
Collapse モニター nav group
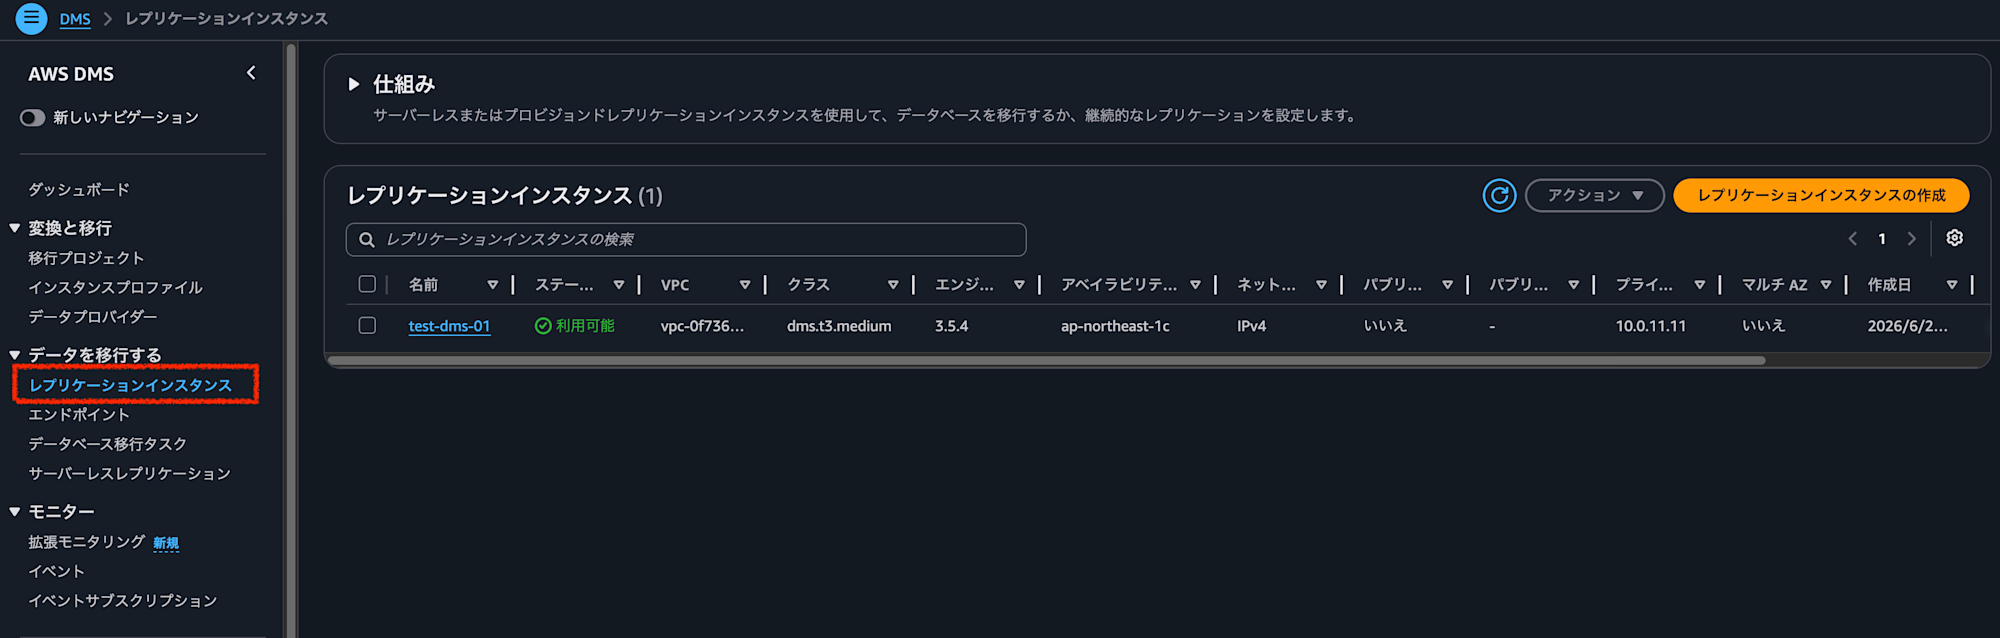coord(15,512)
